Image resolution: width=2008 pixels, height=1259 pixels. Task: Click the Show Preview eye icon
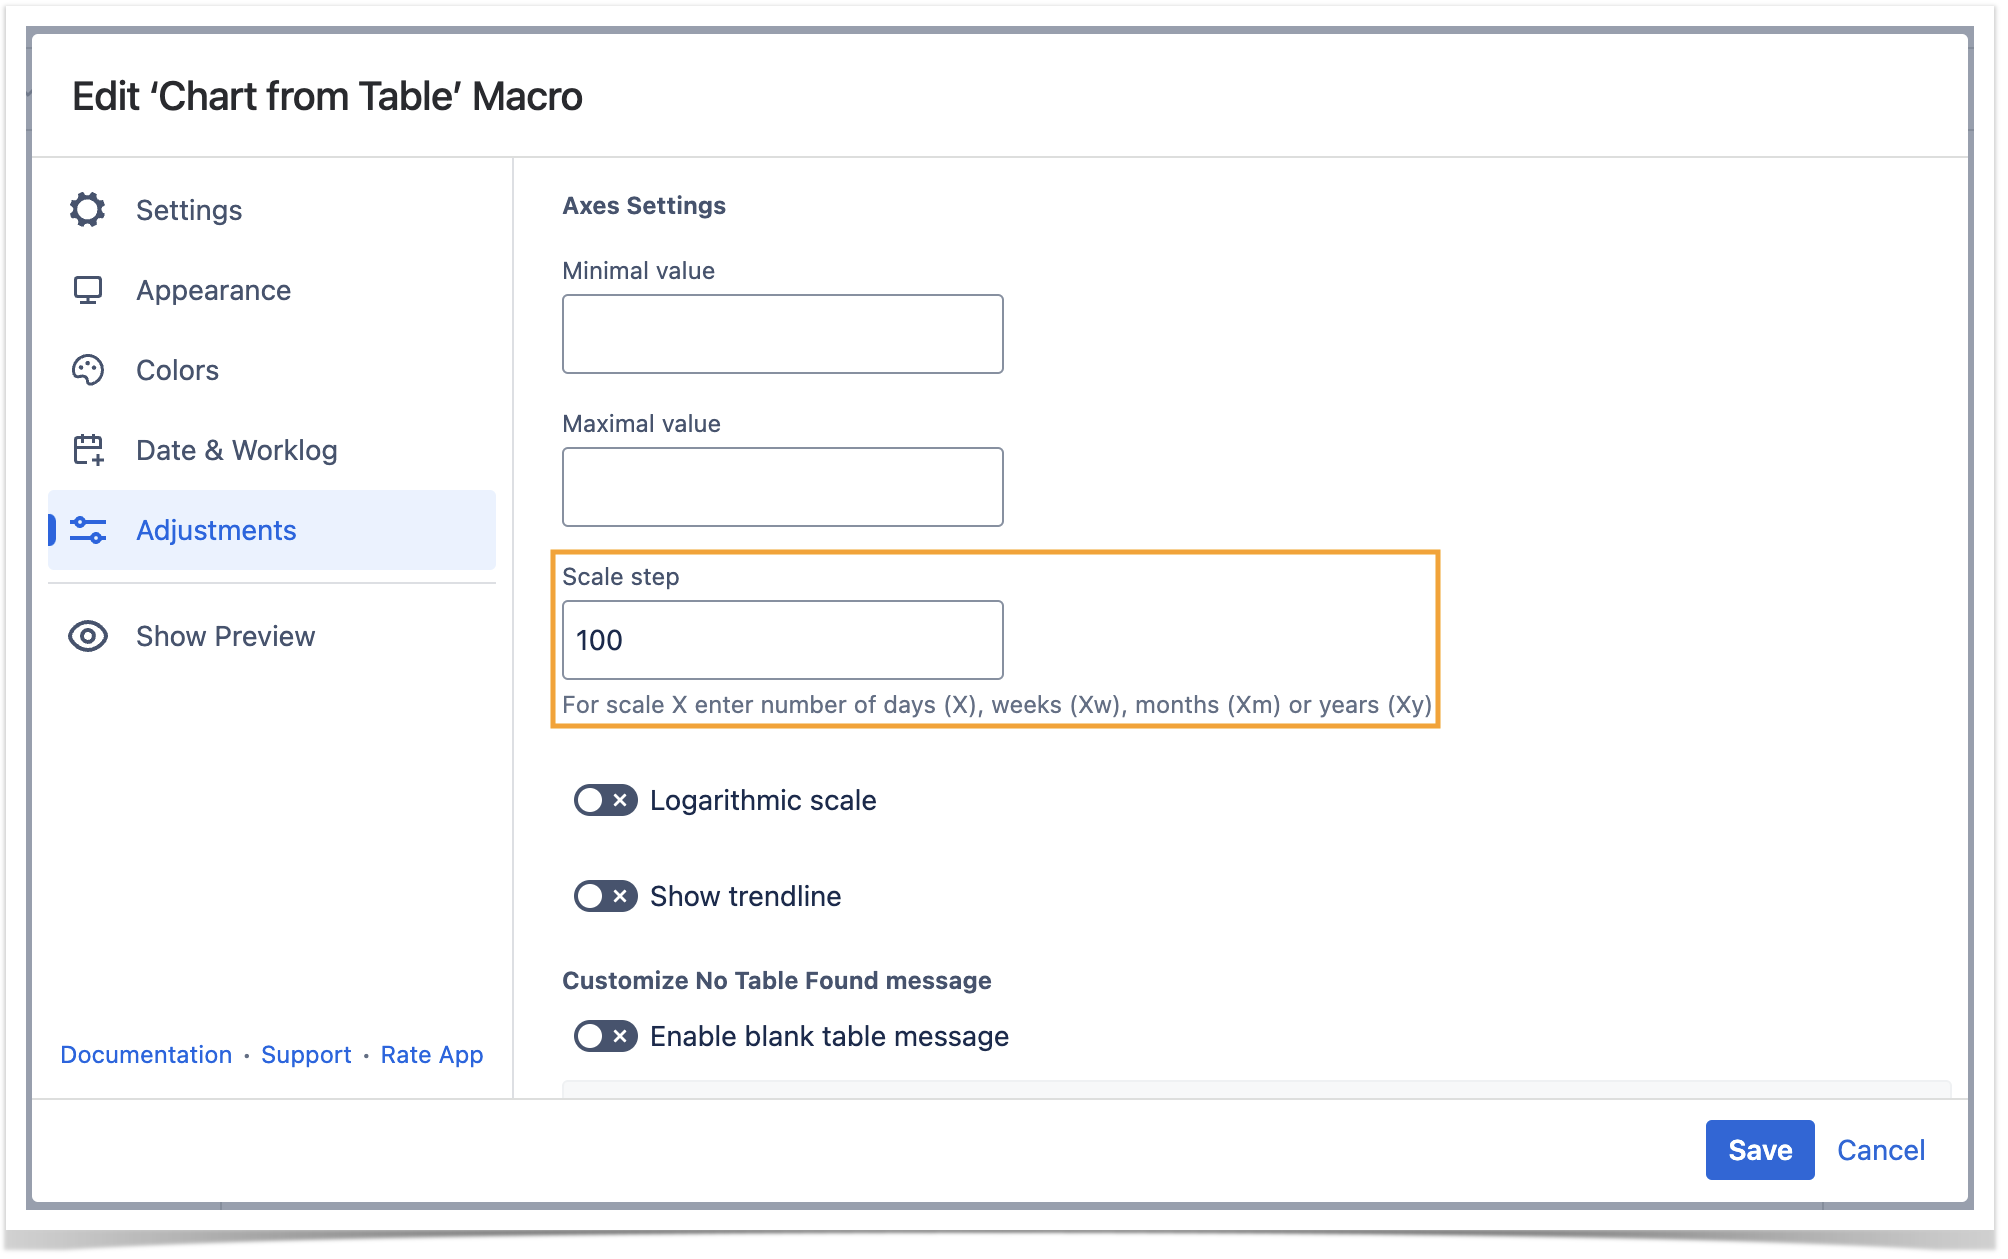tap(88, 636)
